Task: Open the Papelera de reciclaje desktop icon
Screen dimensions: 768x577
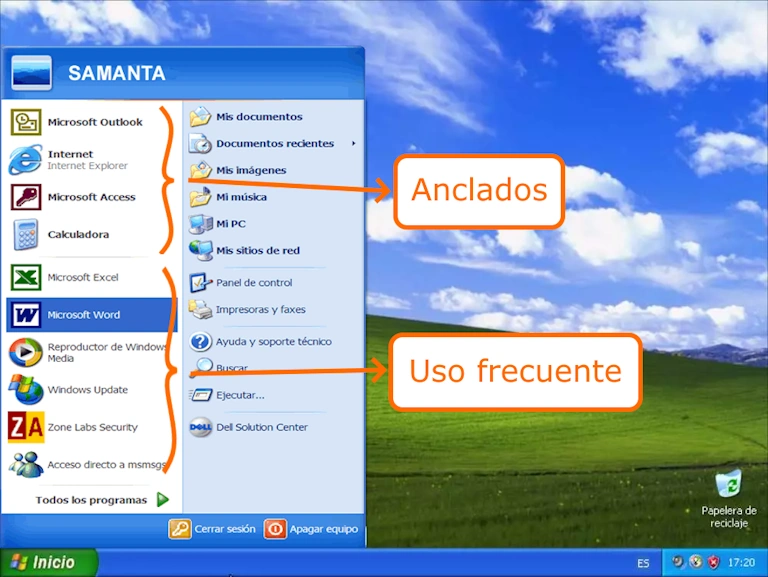Action: click(729, 484)
